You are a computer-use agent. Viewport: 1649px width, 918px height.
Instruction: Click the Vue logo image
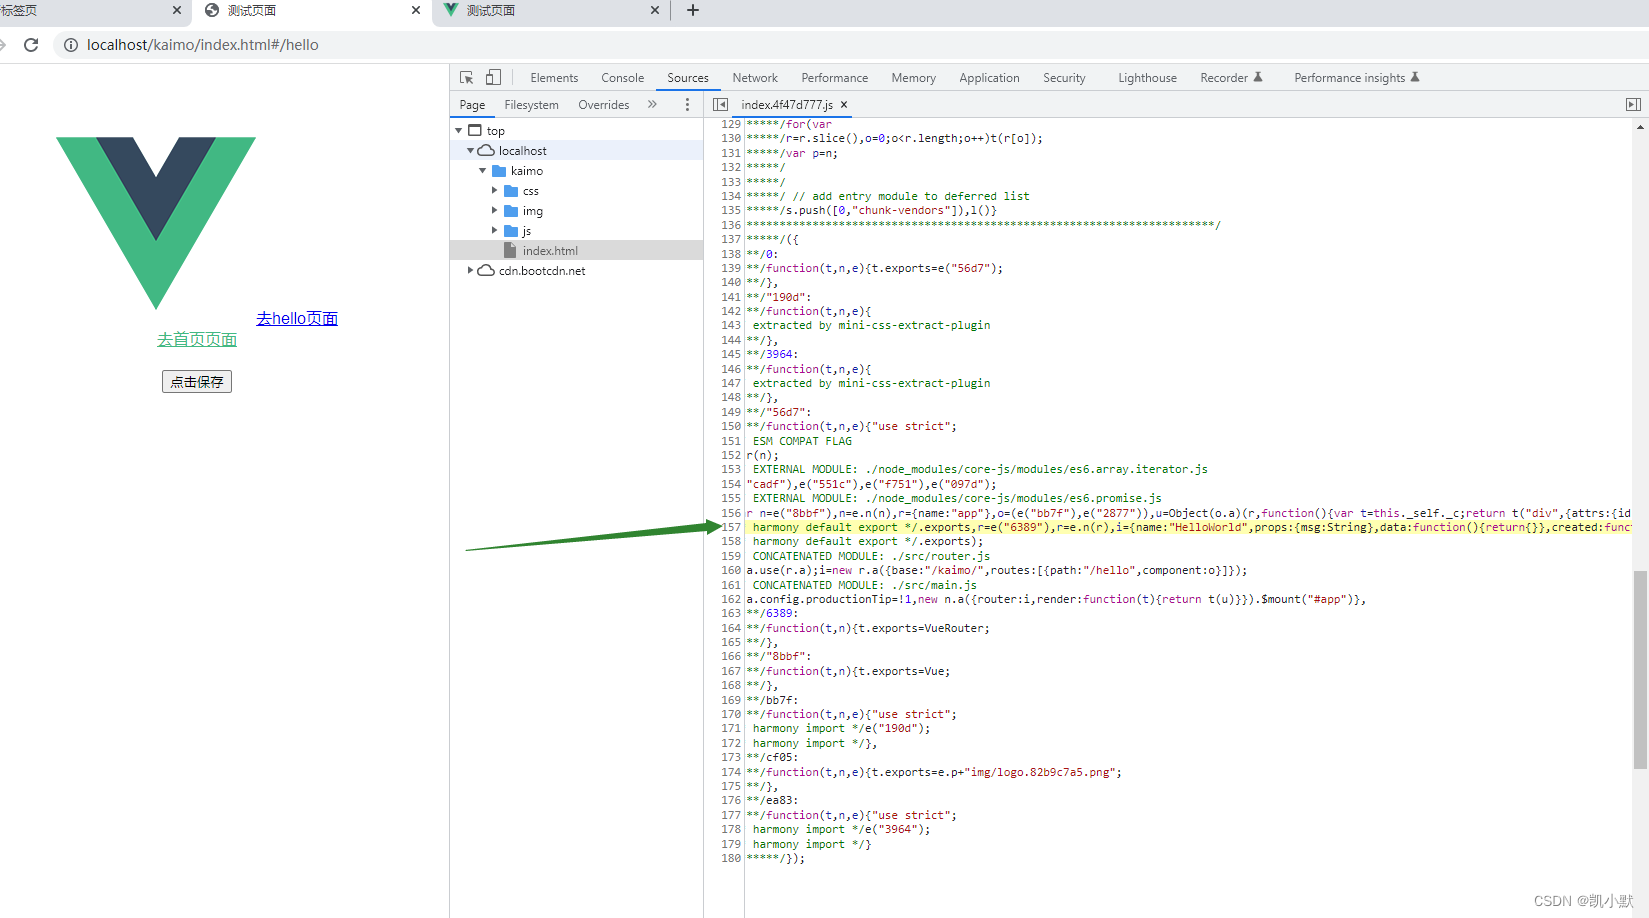(156, 223)
